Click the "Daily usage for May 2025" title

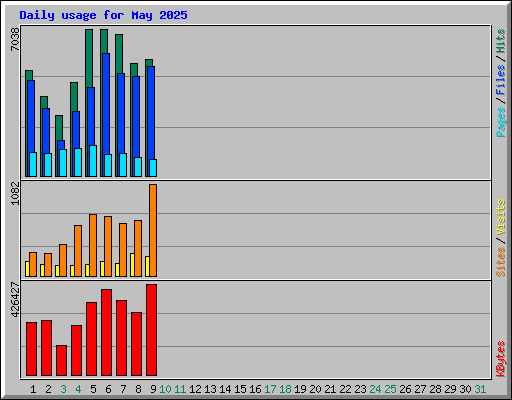[x=103, y=15]
